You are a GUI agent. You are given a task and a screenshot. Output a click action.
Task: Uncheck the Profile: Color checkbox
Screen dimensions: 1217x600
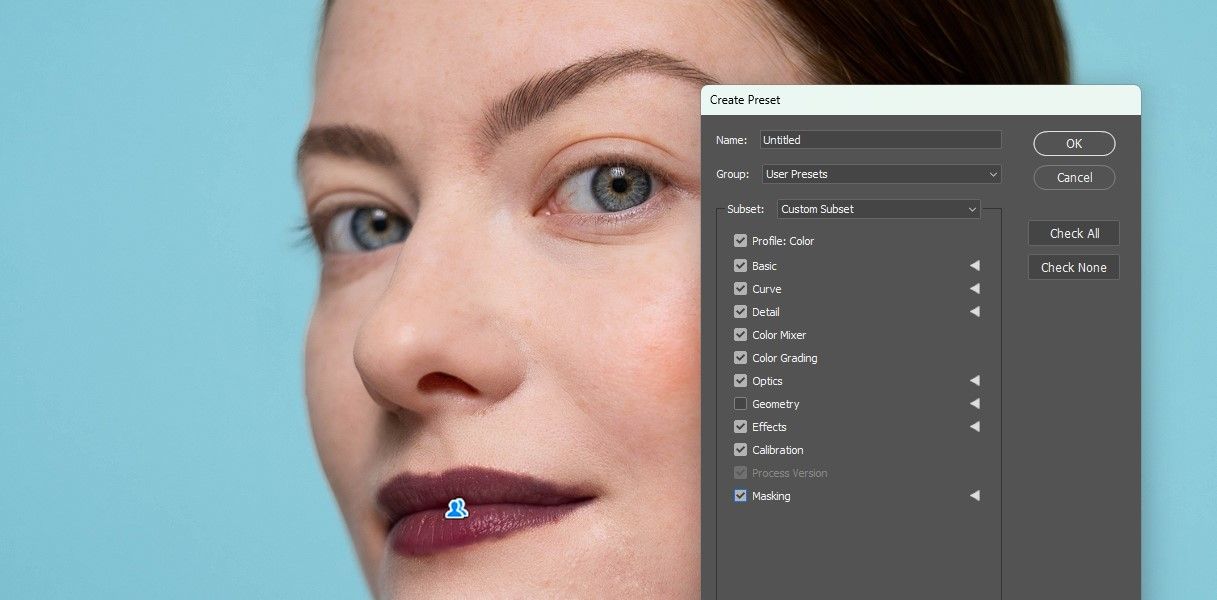point(740,241)
